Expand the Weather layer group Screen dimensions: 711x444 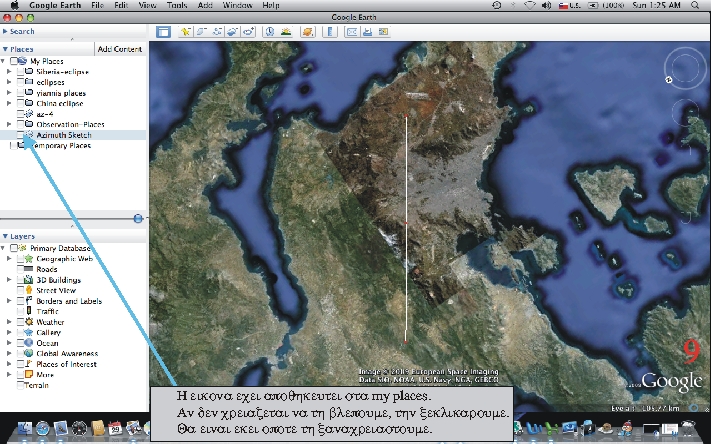point(9,322)
